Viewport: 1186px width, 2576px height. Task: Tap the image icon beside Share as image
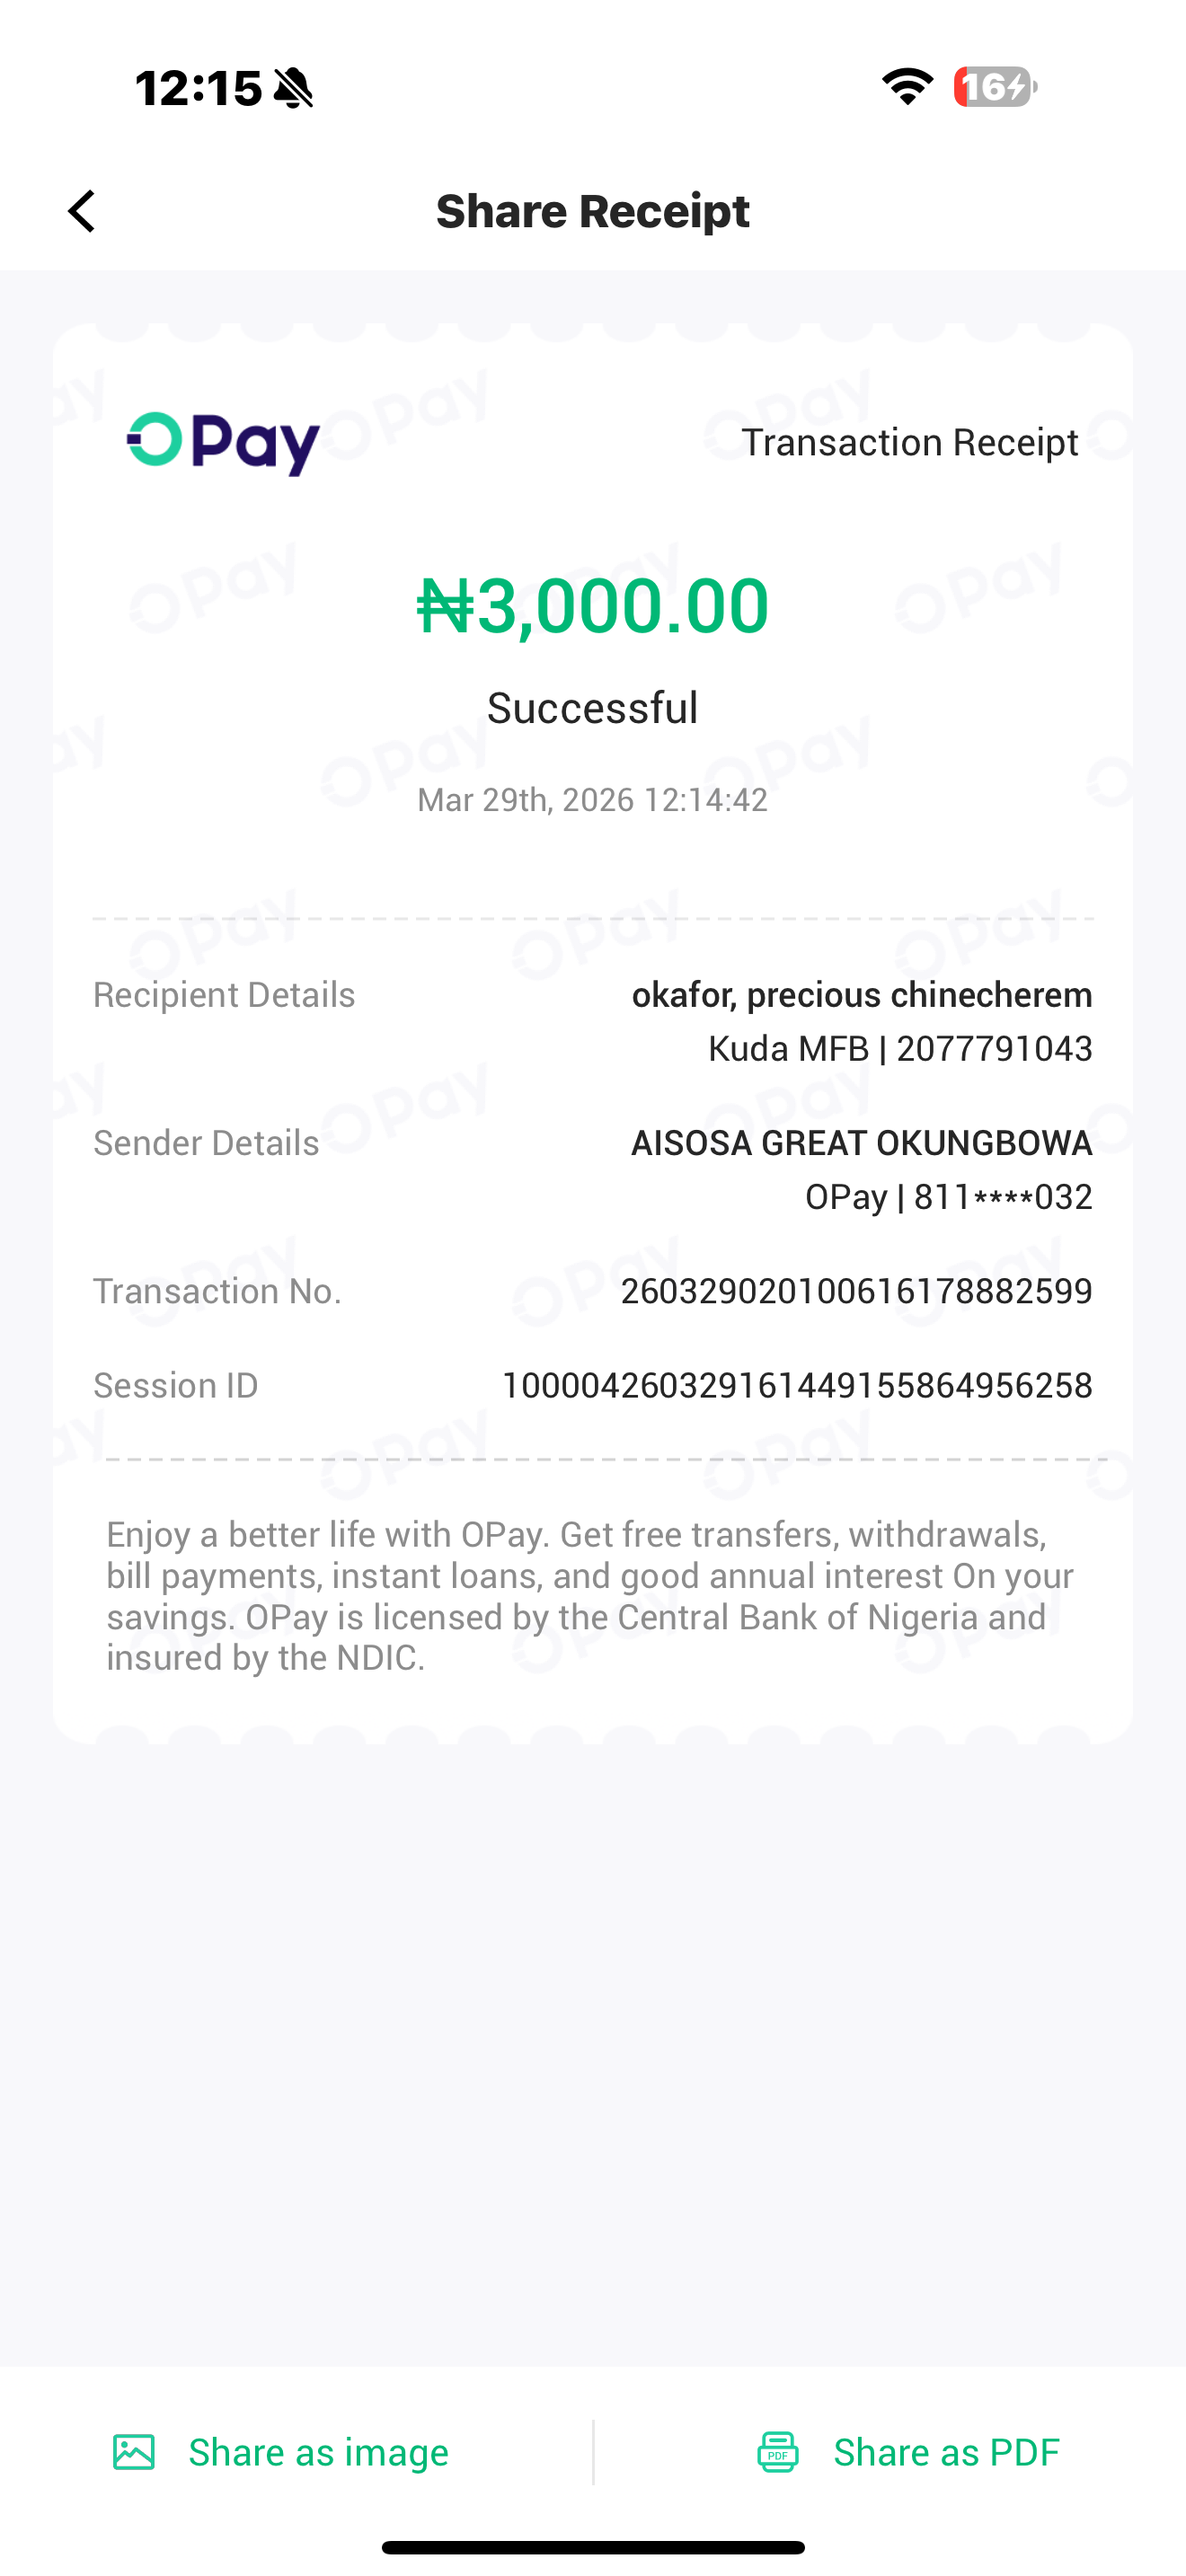tap(134, 2452)
